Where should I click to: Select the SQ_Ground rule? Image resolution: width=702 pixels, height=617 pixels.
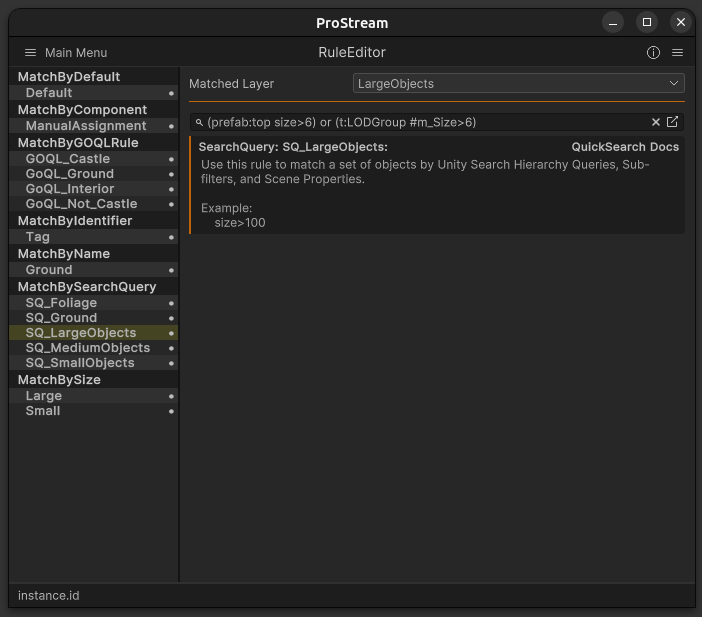coord(94,318)
